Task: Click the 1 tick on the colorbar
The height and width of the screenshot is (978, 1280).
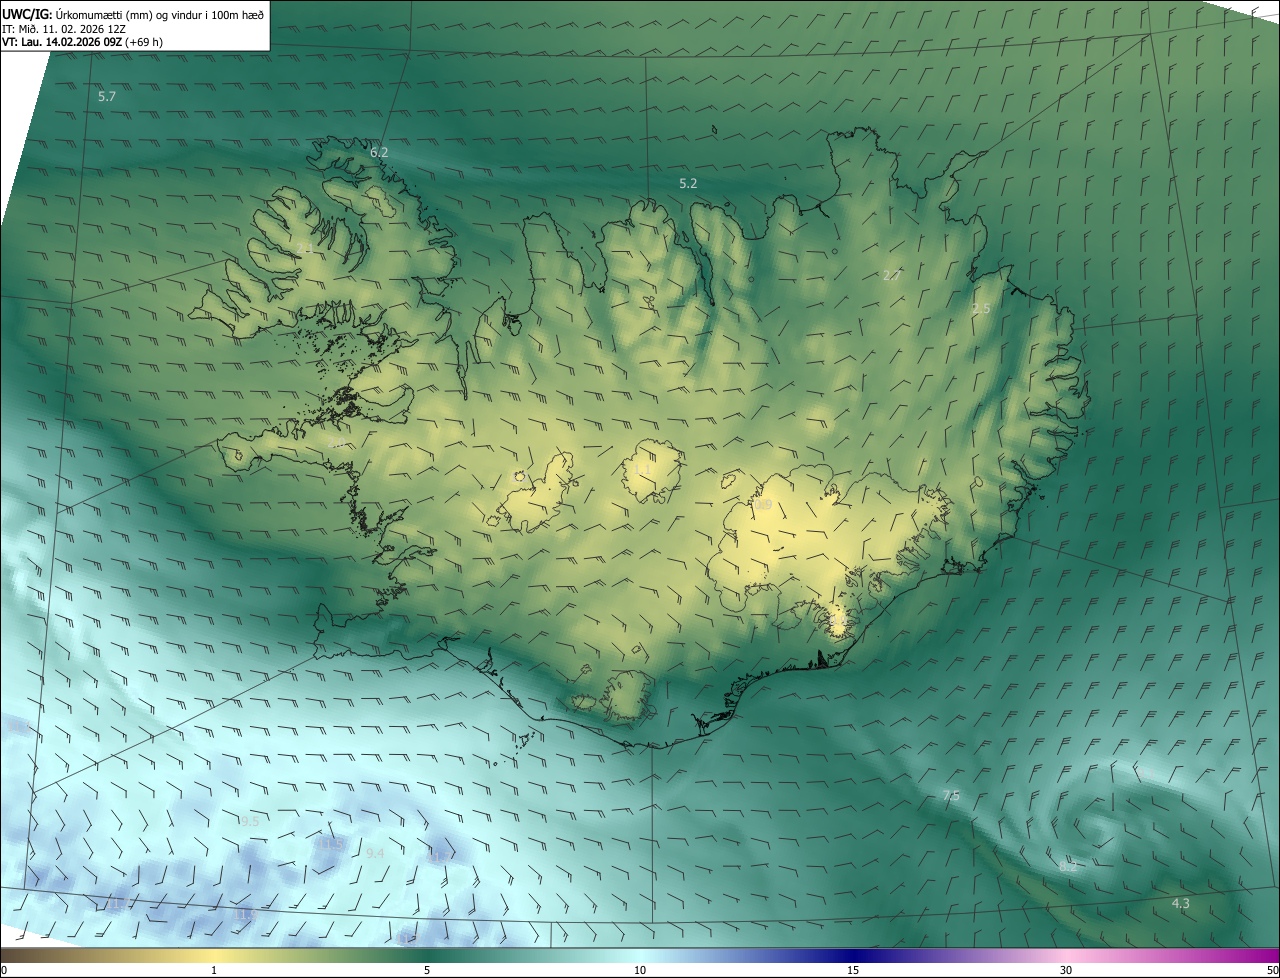Action: 214,970
